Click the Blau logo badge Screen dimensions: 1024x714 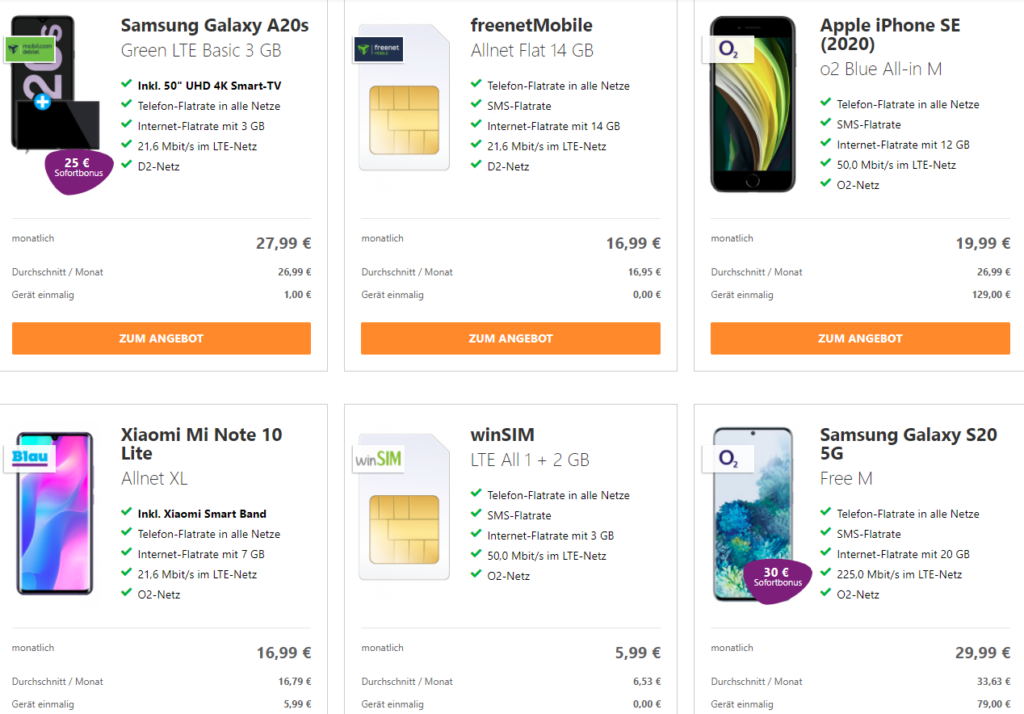(30, 457)
